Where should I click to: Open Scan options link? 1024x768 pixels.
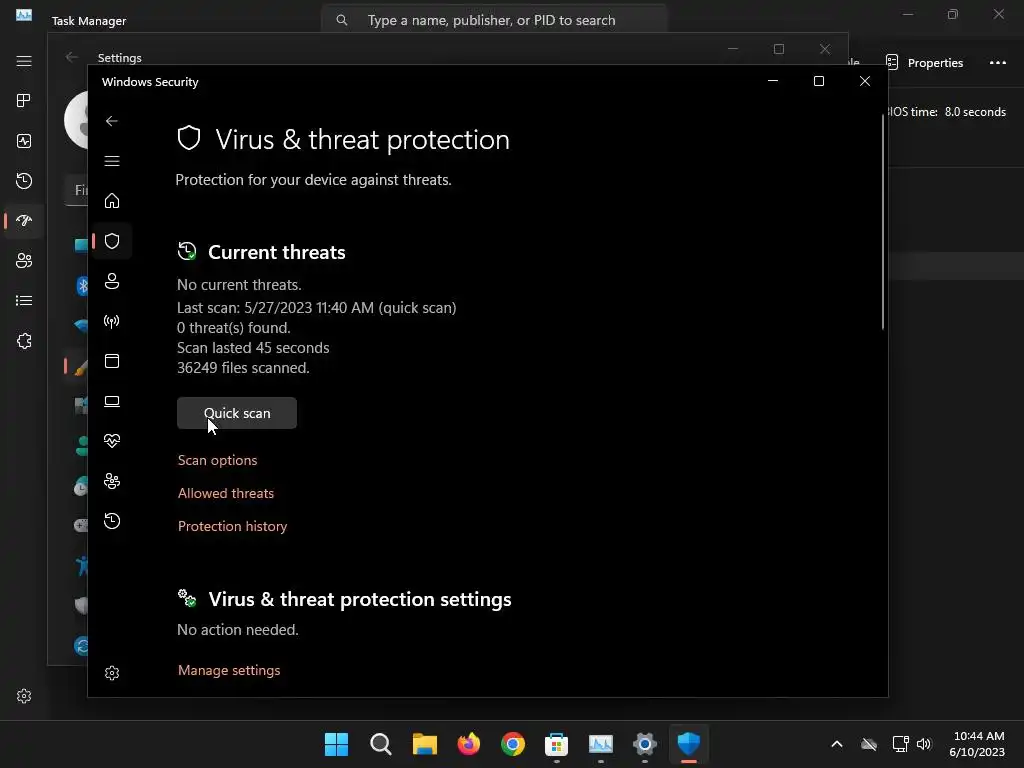[x=217, y=460]
